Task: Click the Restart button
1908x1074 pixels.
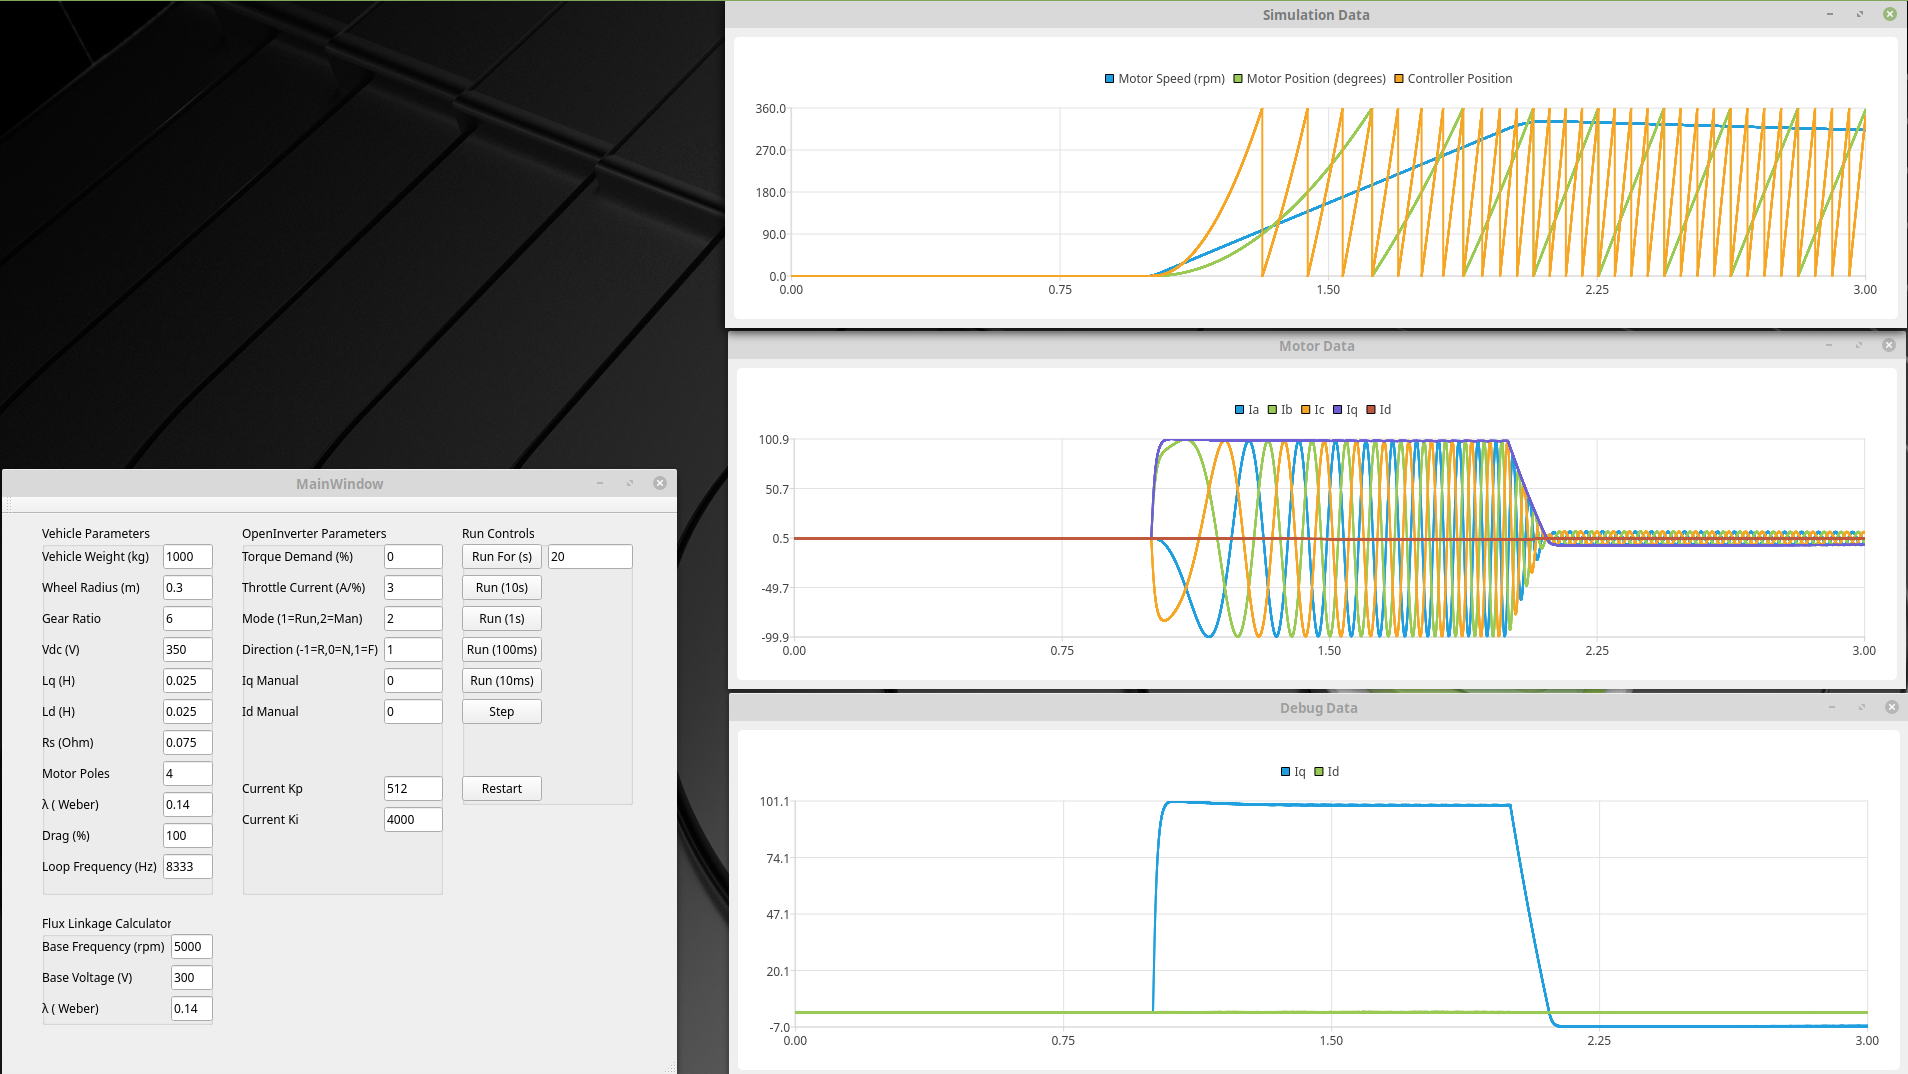Action: pyautogui.click(x=501, y=789)
